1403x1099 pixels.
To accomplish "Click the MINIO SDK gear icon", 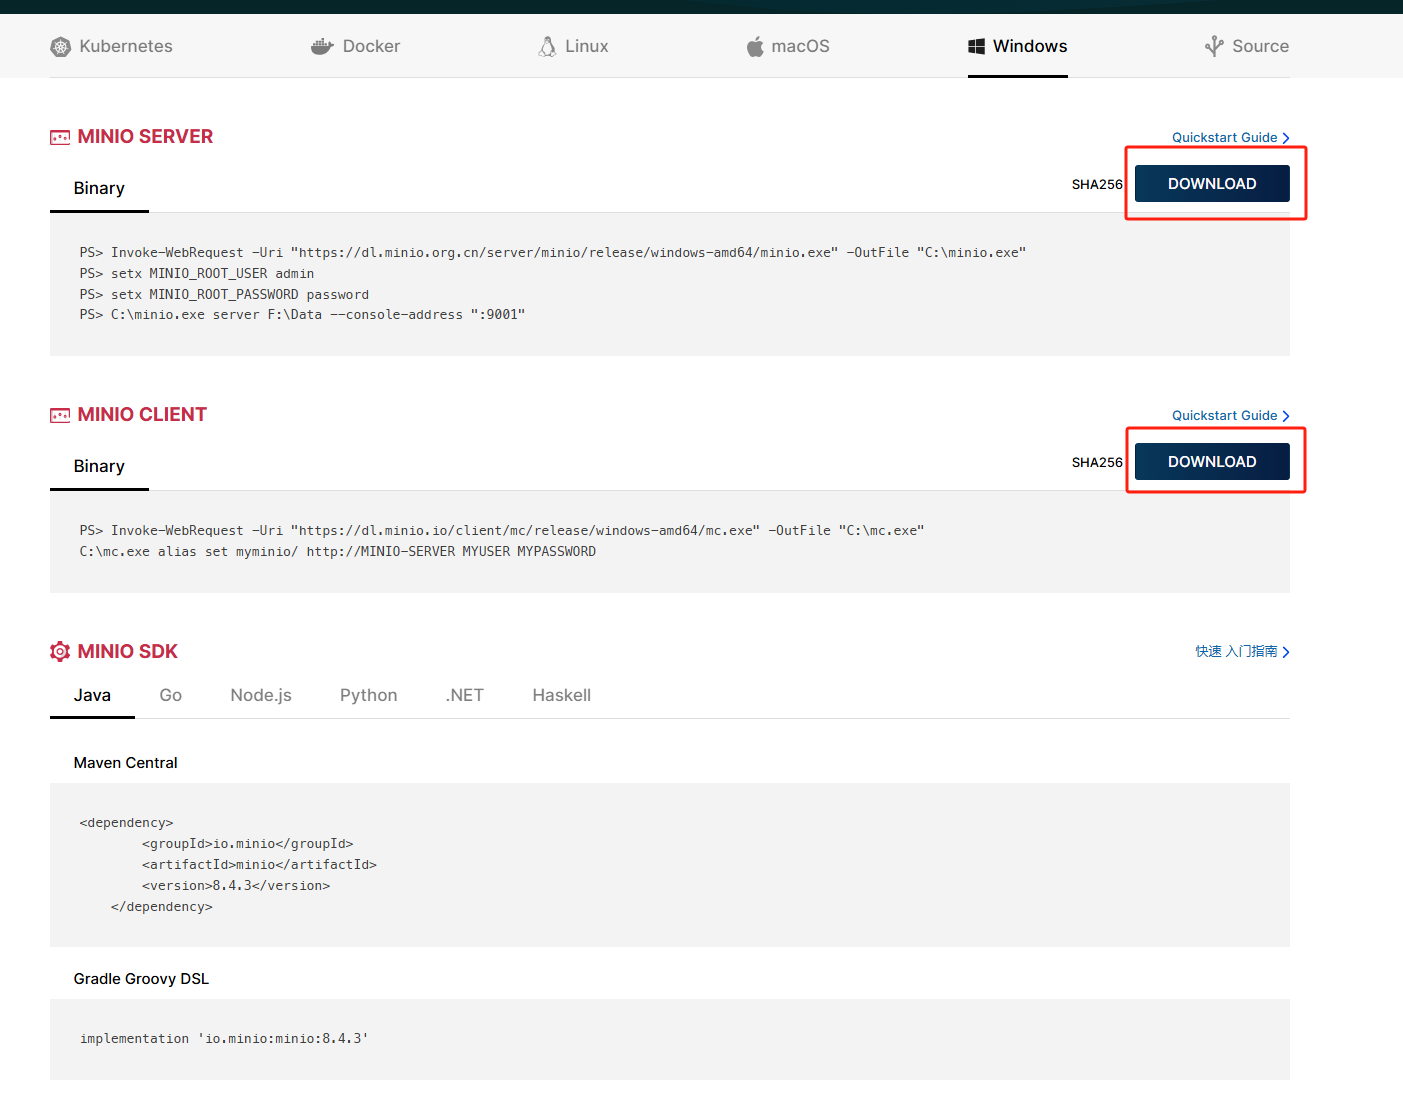I will pos(60,652).
